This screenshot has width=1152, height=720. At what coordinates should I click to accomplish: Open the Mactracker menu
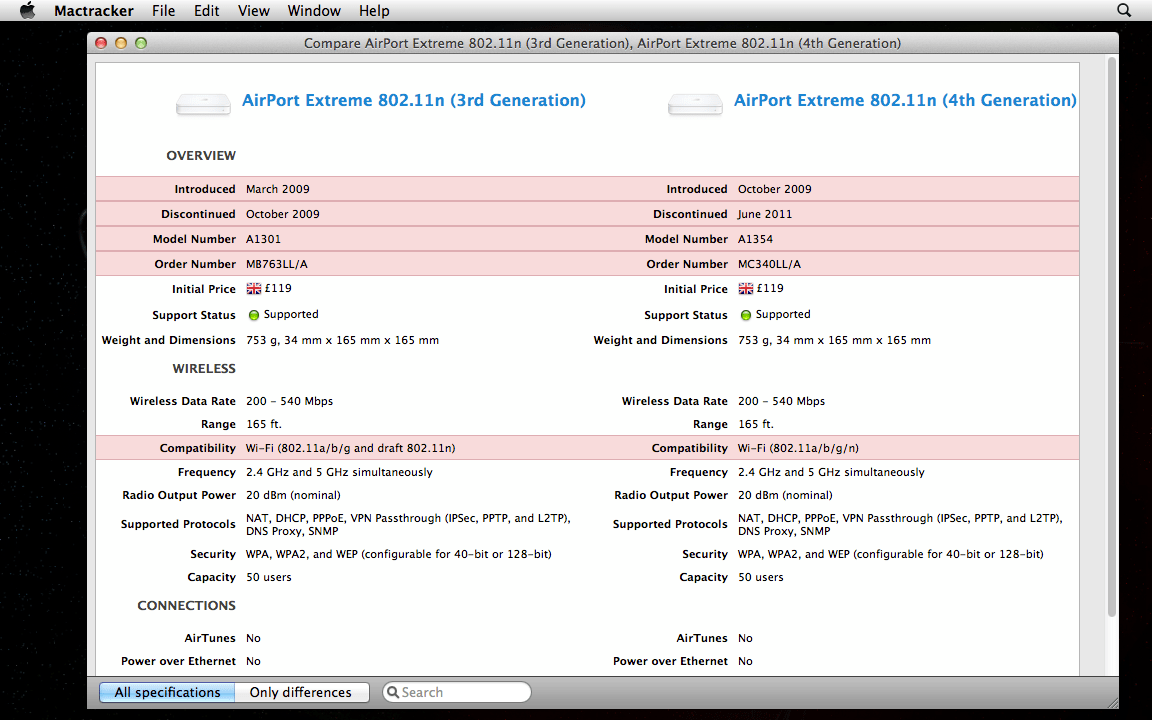93,10
